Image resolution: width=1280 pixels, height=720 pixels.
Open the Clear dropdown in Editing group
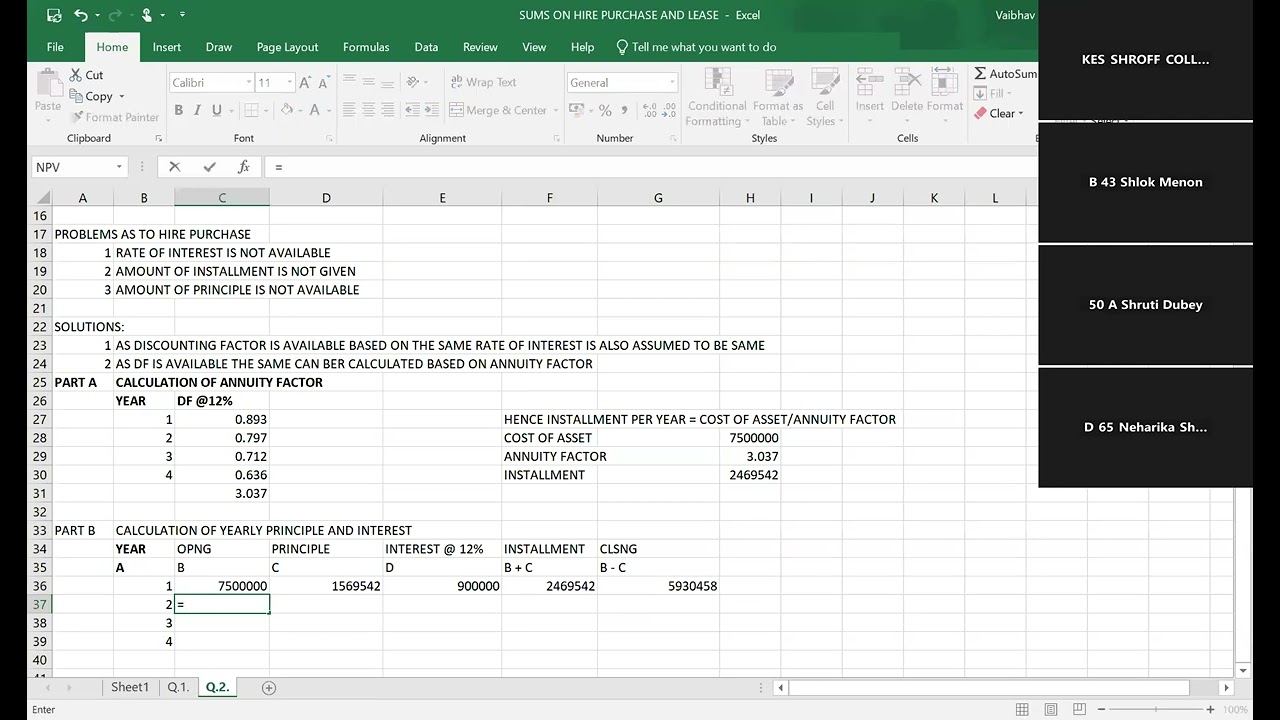pos(1020,114)
